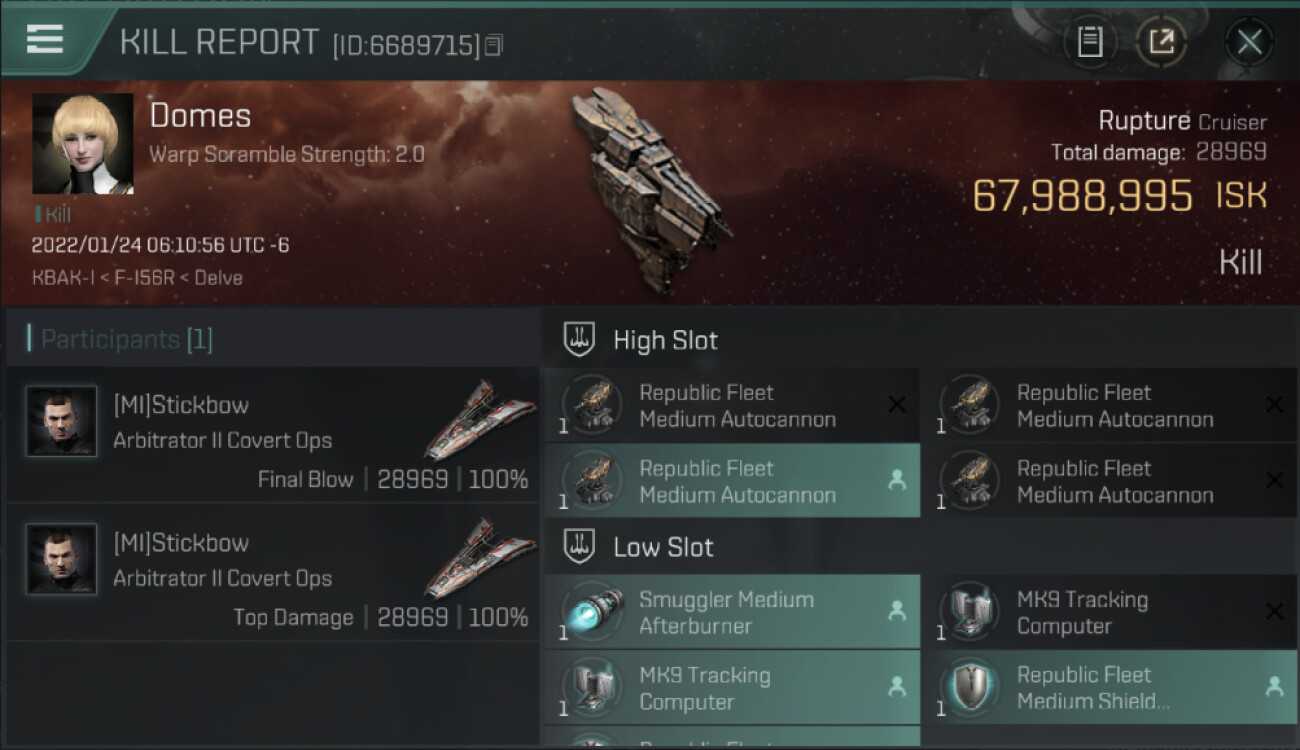Click the 67,988,995 ISK value
The image size is (1300, 750).
(x=1082, y=196)
